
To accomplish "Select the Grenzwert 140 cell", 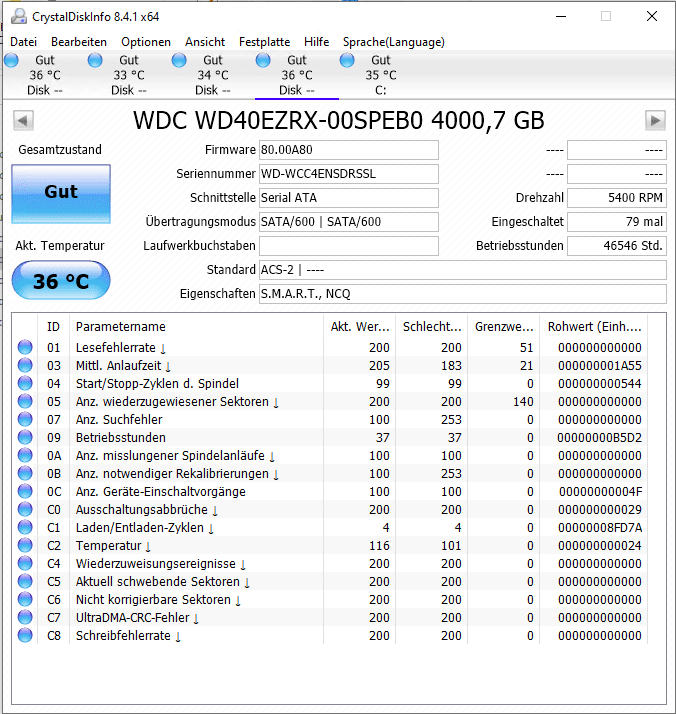I will pos(523,402).
